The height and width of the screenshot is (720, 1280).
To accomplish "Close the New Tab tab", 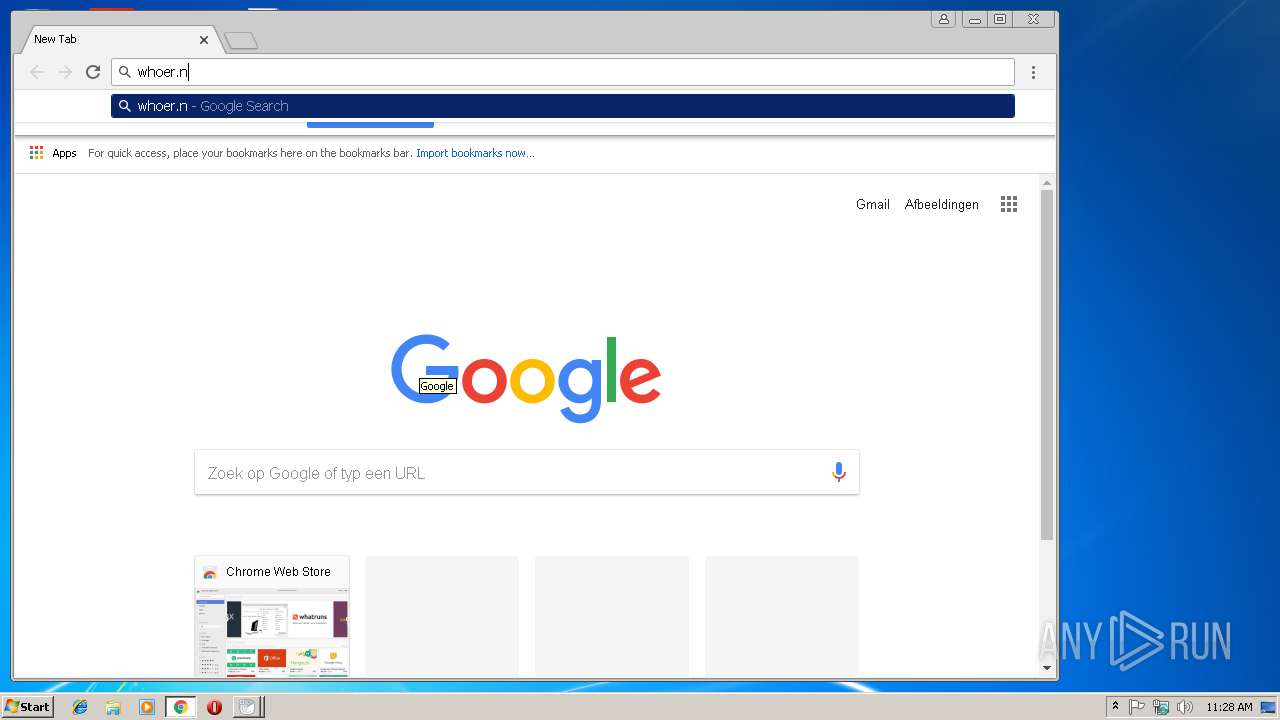I will 204,40.
